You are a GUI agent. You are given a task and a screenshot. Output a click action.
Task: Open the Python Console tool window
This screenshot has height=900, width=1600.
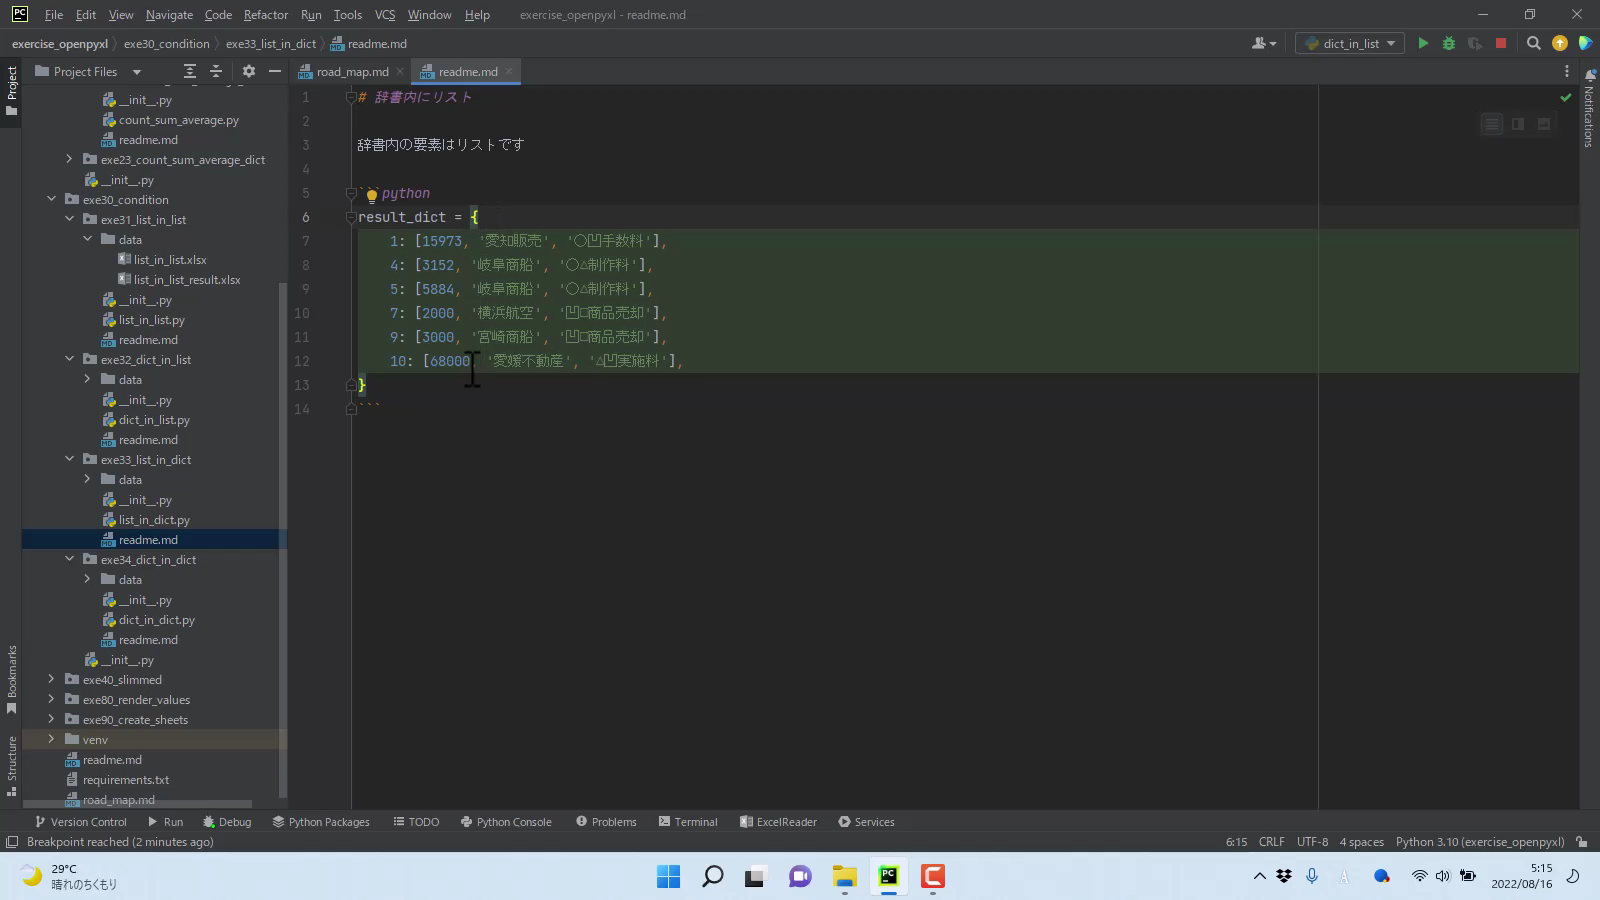(506, 821)
